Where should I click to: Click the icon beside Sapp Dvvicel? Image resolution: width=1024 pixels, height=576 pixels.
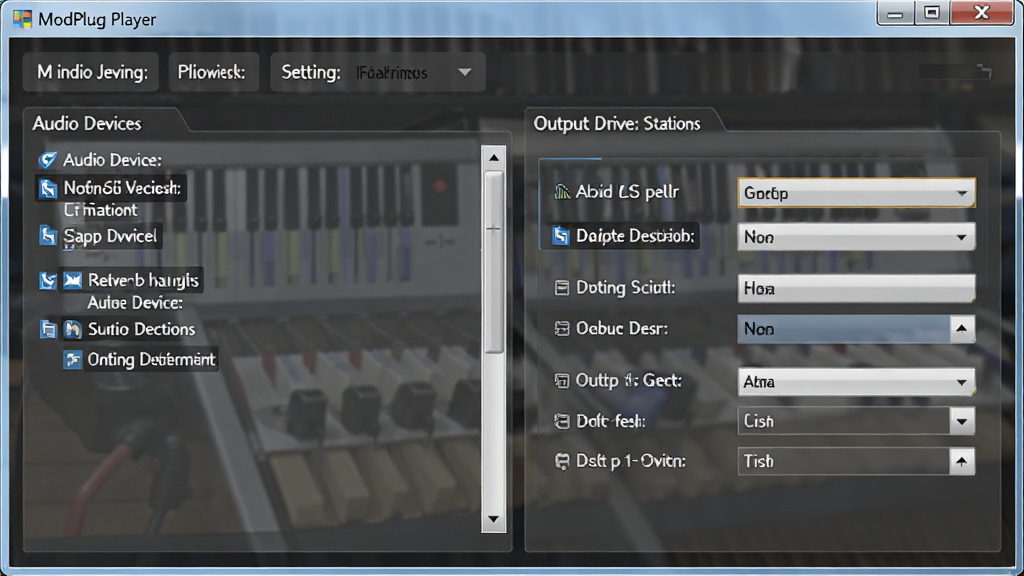coord(48,236)
